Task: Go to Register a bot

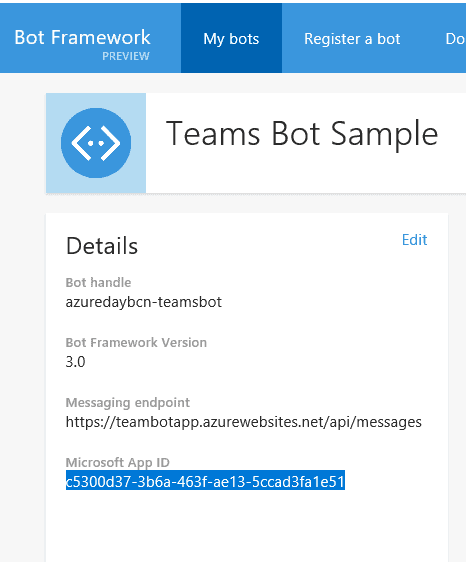Action: pos(352,38)
